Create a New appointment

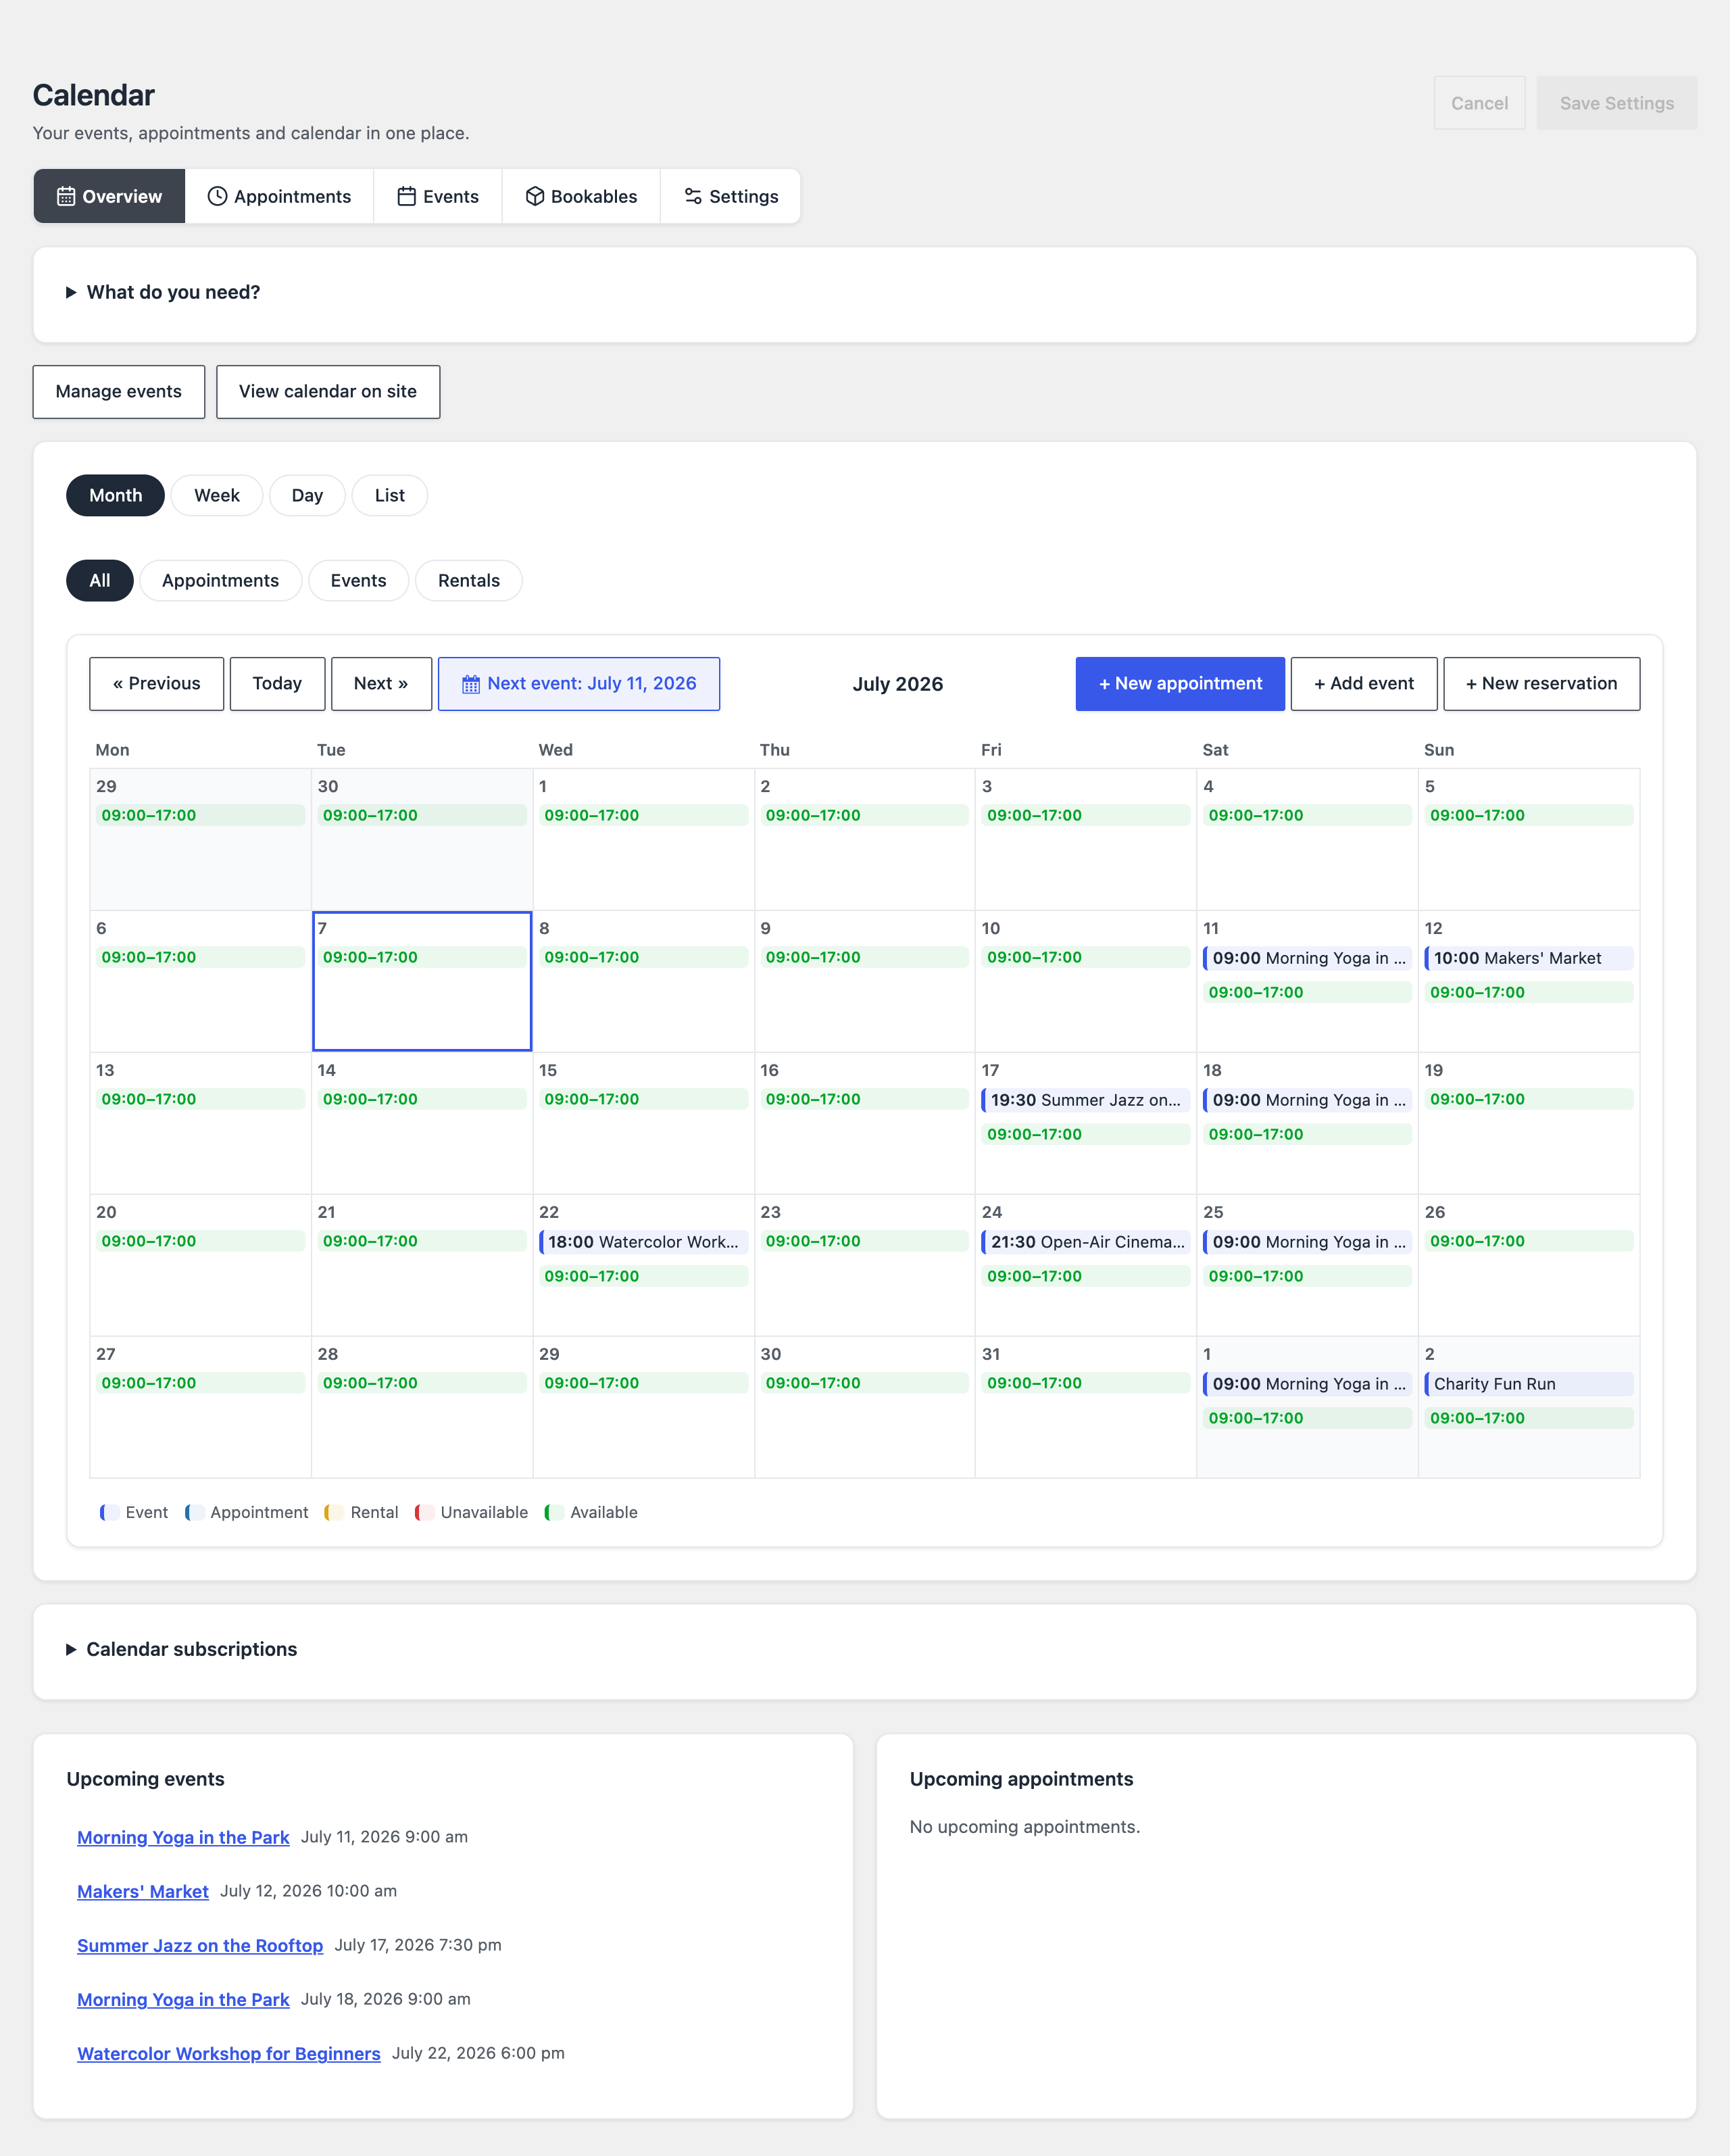tap(1180, 684)
